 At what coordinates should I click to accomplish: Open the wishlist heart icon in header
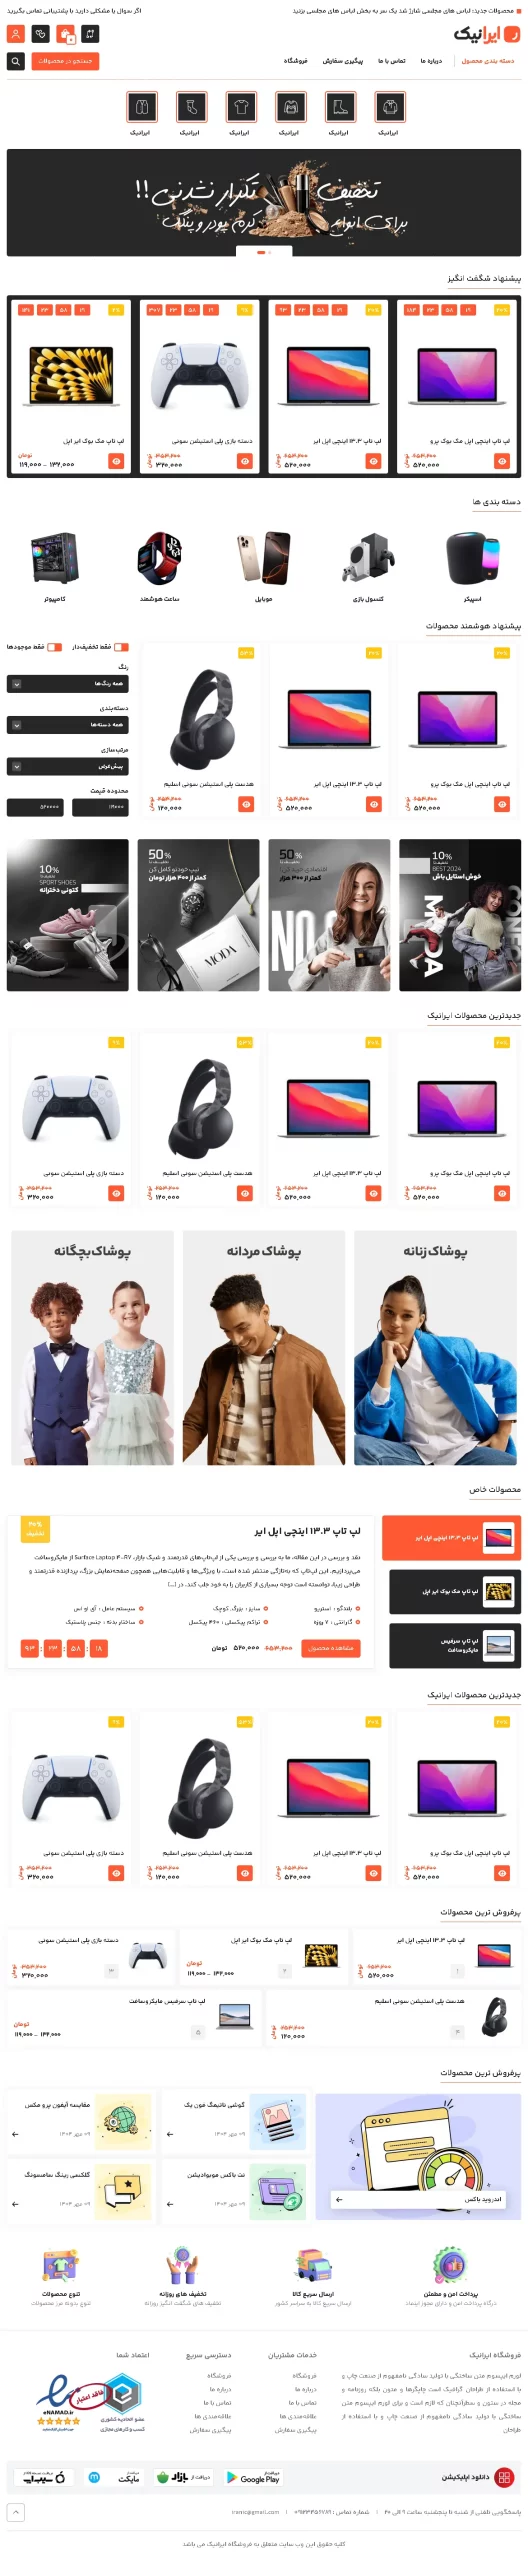40,34
